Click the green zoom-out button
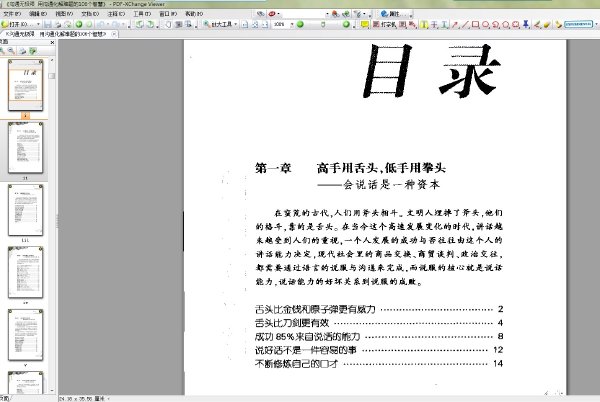The height and width of the screenshot is (402, 600). click(300, 24)
